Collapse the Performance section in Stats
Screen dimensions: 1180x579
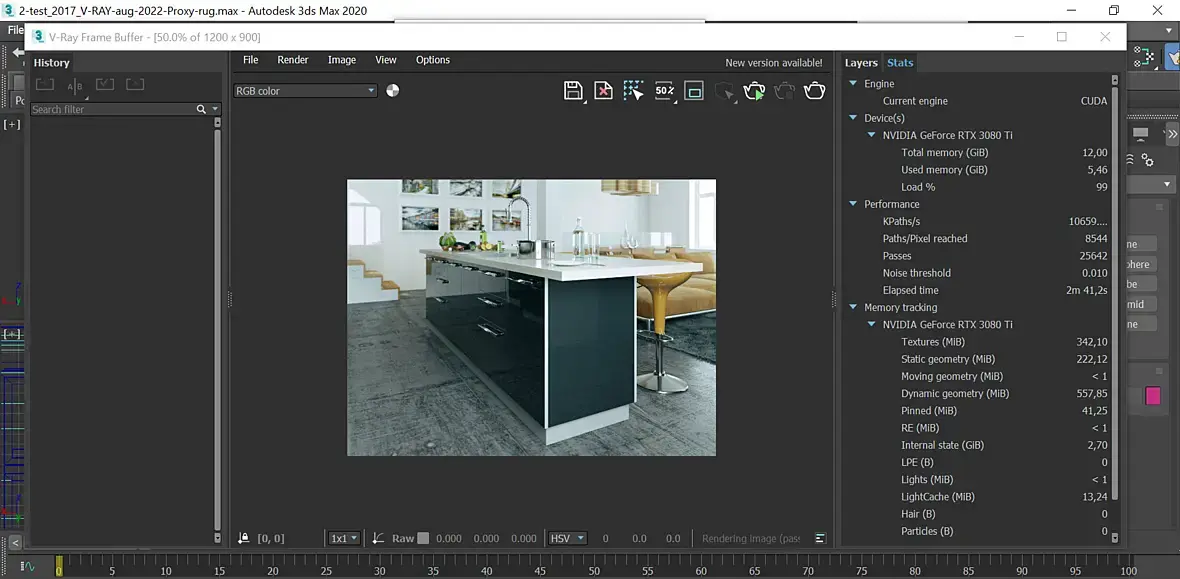point(853,204)
